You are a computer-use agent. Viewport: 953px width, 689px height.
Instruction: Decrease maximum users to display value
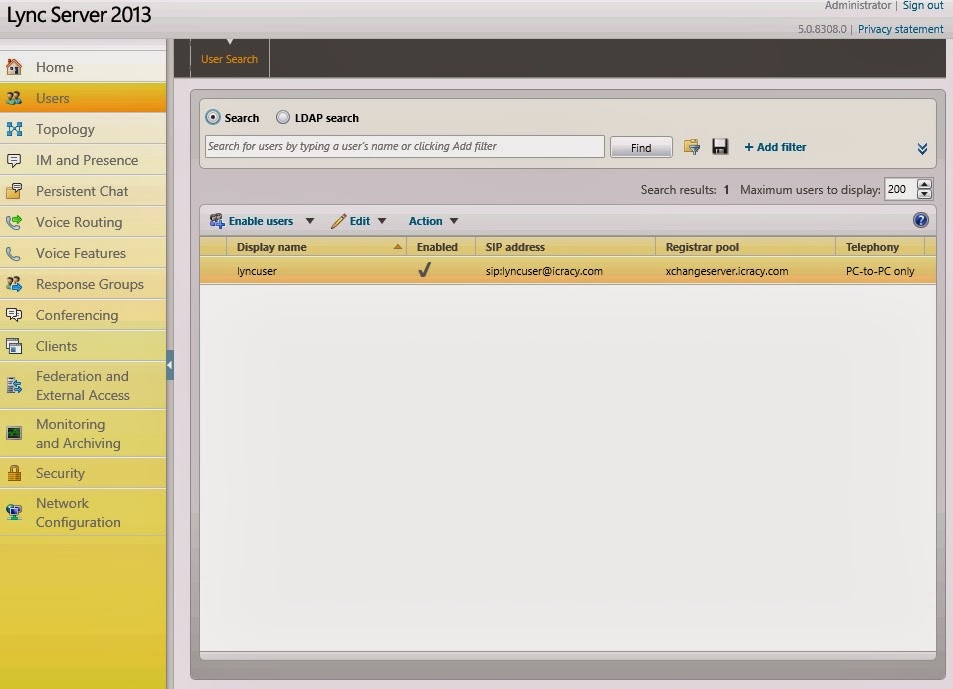pyautogui.click(x=924, y=194)
